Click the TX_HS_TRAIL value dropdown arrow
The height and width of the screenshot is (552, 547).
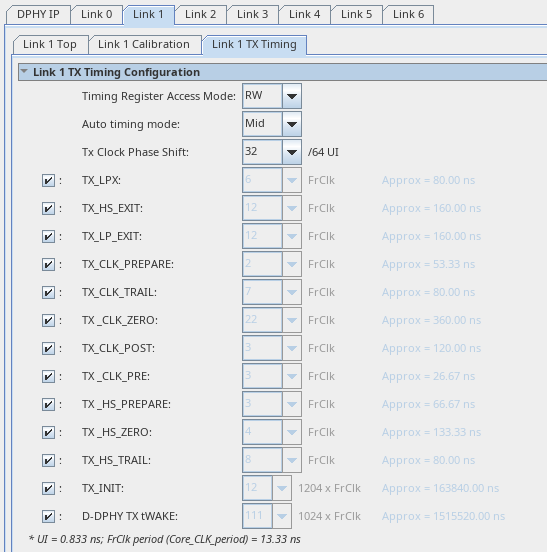(x=291, y=460)
